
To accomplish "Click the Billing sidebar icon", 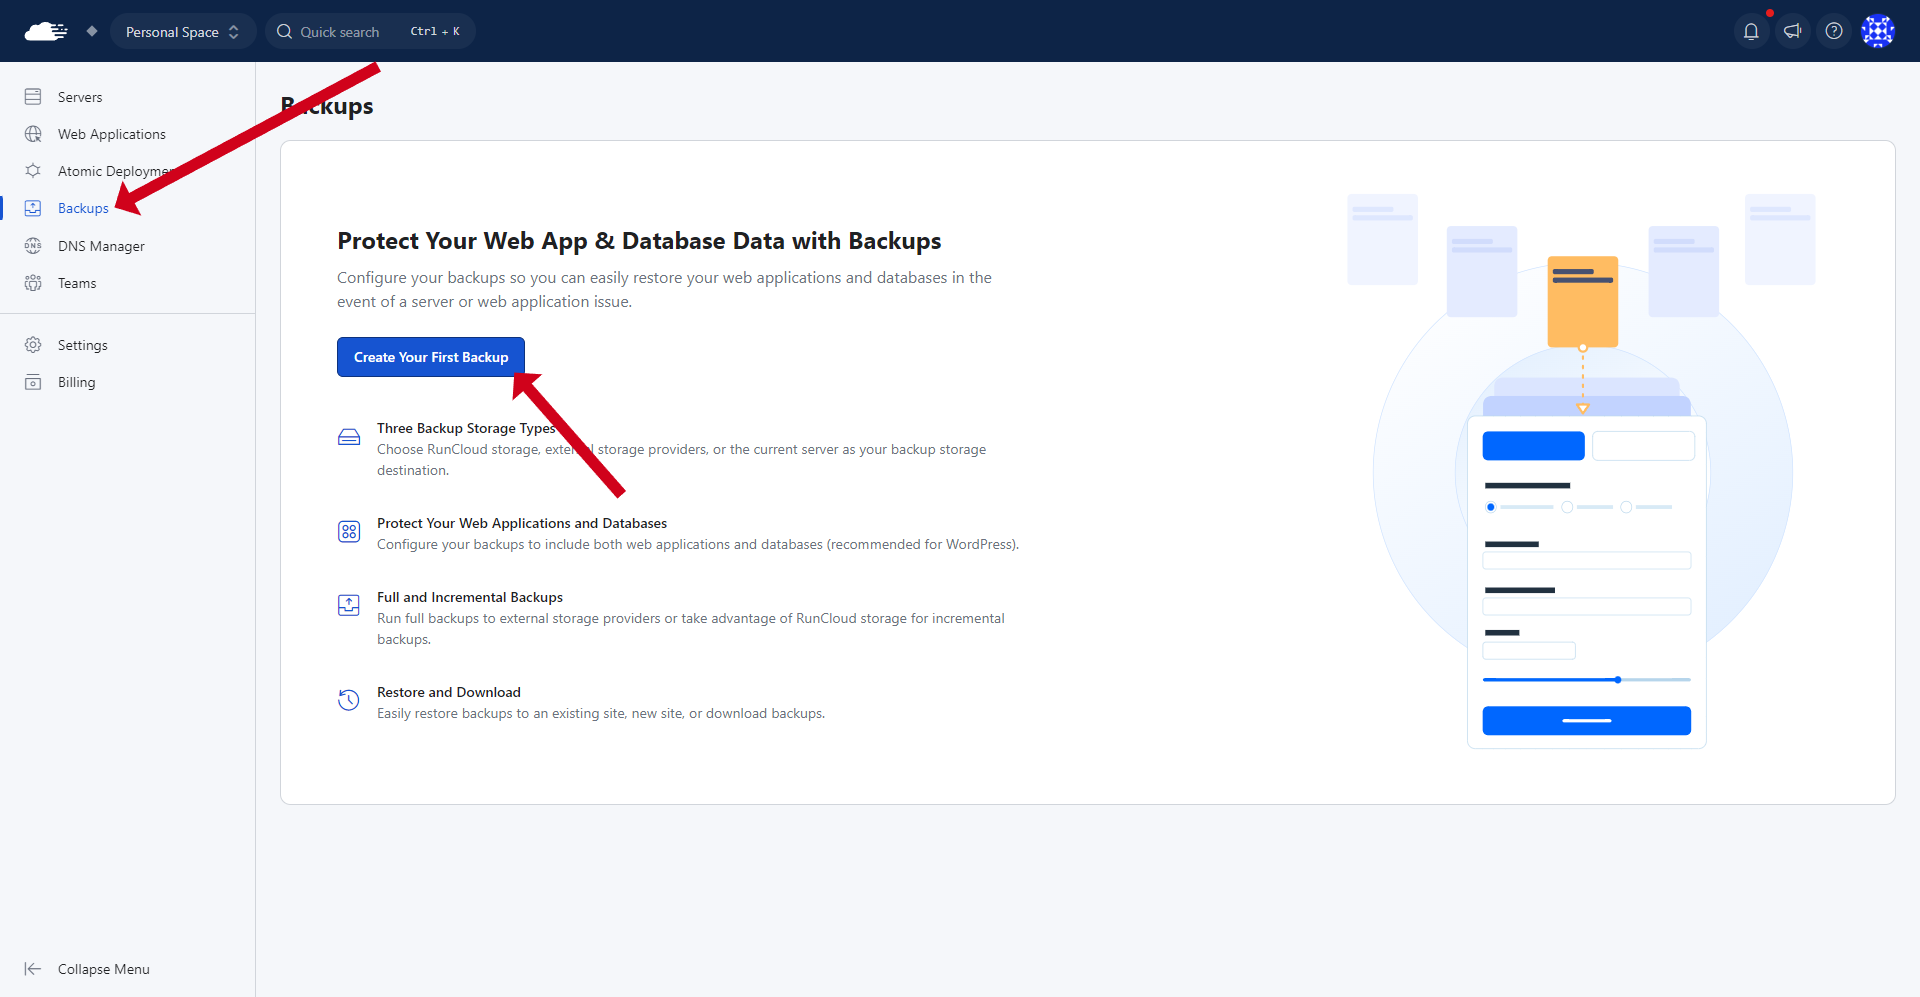I will click(x=33, y=382).
